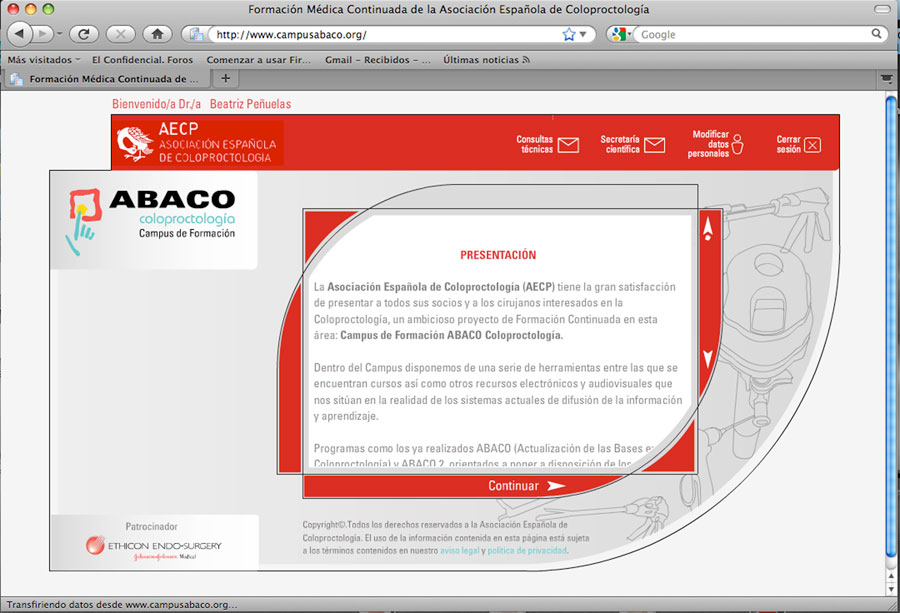
Task: Move presentation text up with up arrow
Action: (x=708, y=228)
